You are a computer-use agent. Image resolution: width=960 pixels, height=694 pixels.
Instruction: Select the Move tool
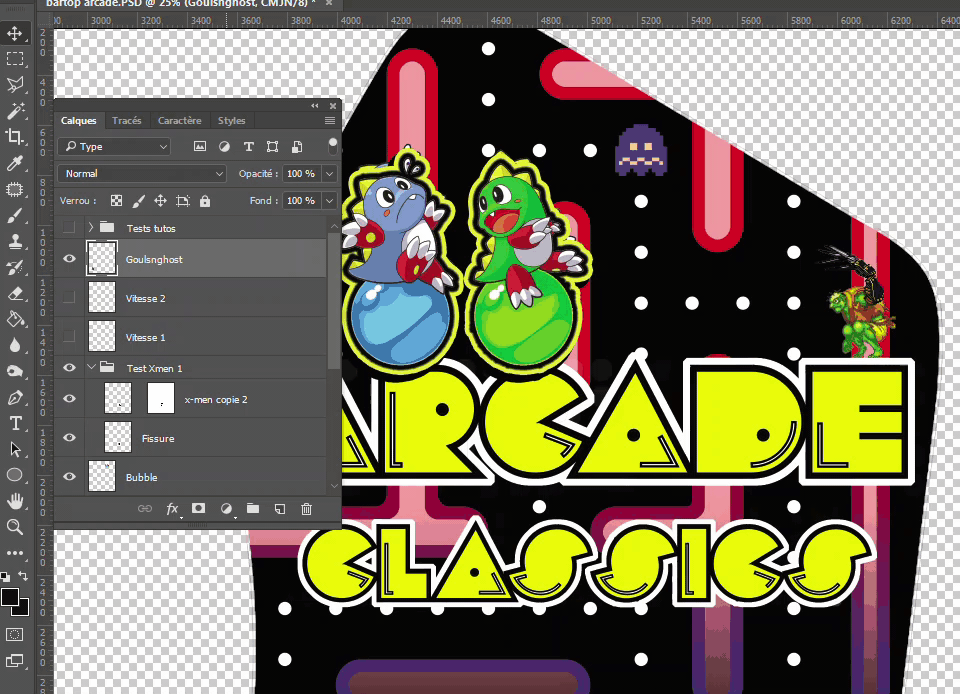[x=15, y=32]
